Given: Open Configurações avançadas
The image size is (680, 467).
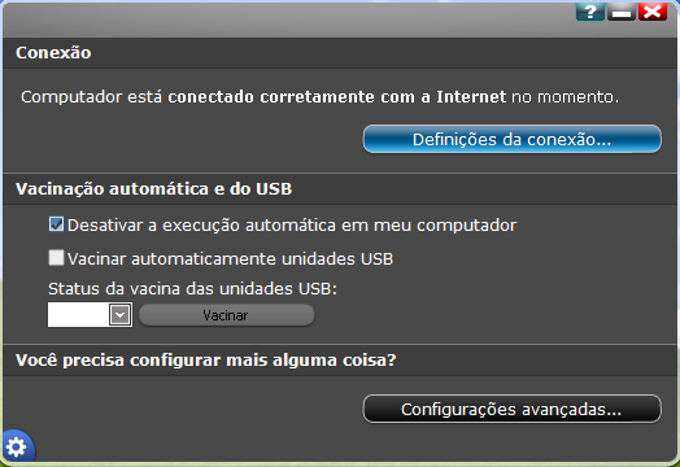Looking at the screenshot, I should 511,409.
